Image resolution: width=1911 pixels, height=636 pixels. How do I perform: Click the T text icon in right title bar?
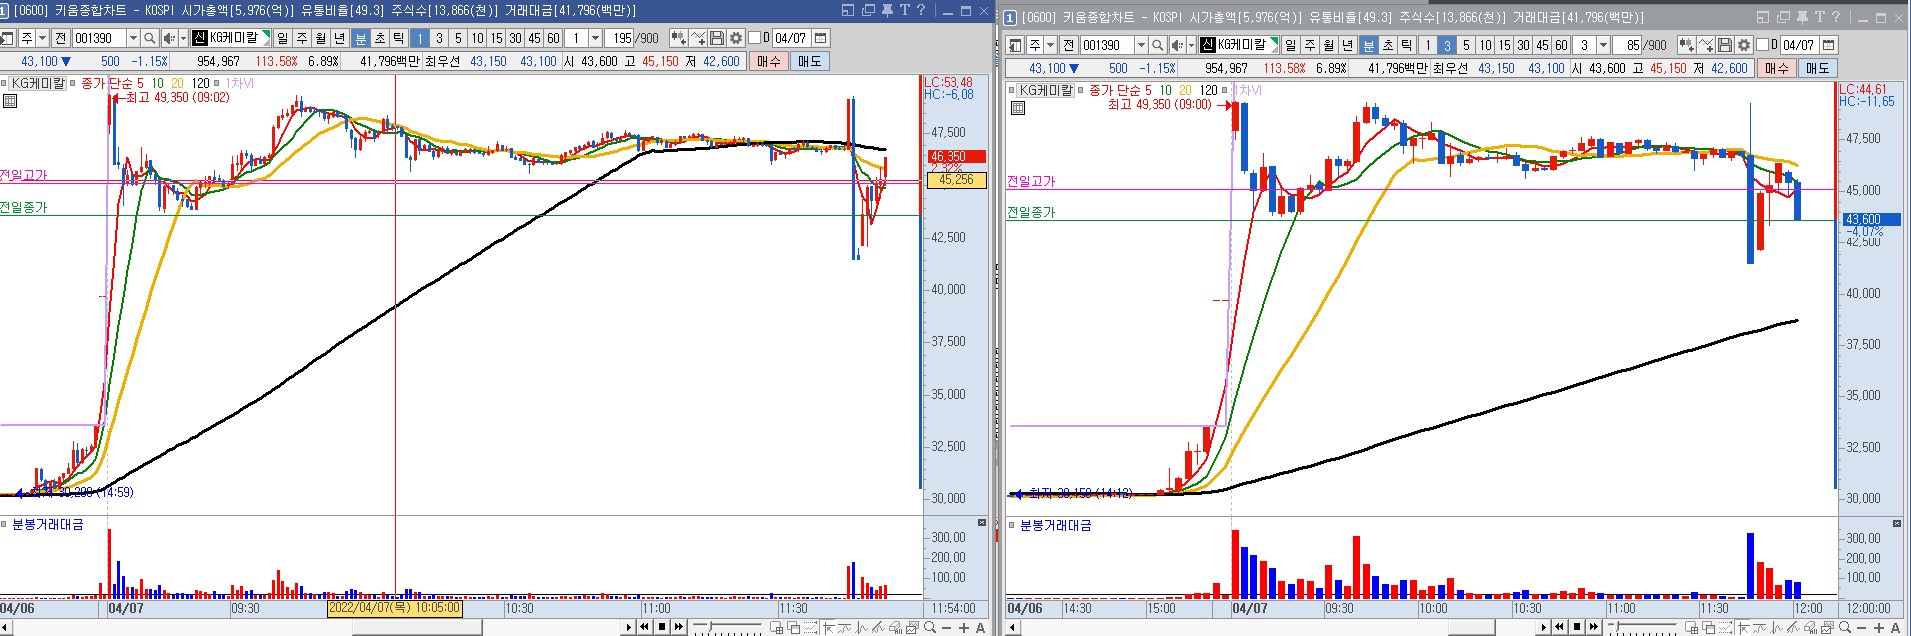point(1820,17)
